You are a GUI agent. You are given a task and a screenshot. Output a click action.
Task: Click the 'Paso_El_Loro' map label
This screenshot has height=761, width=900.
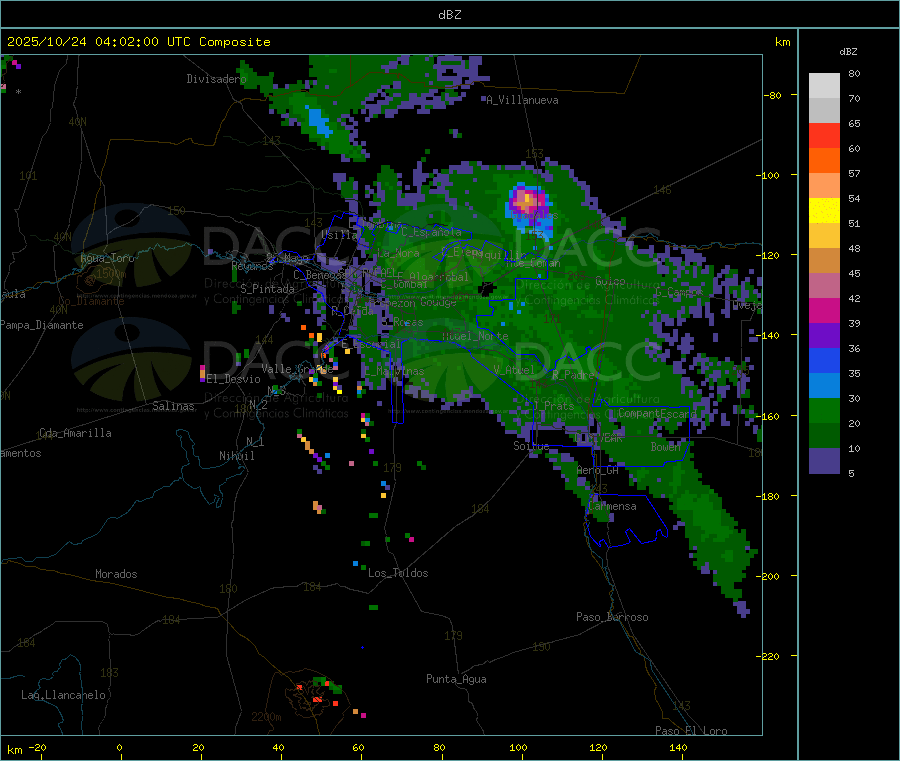691,731
